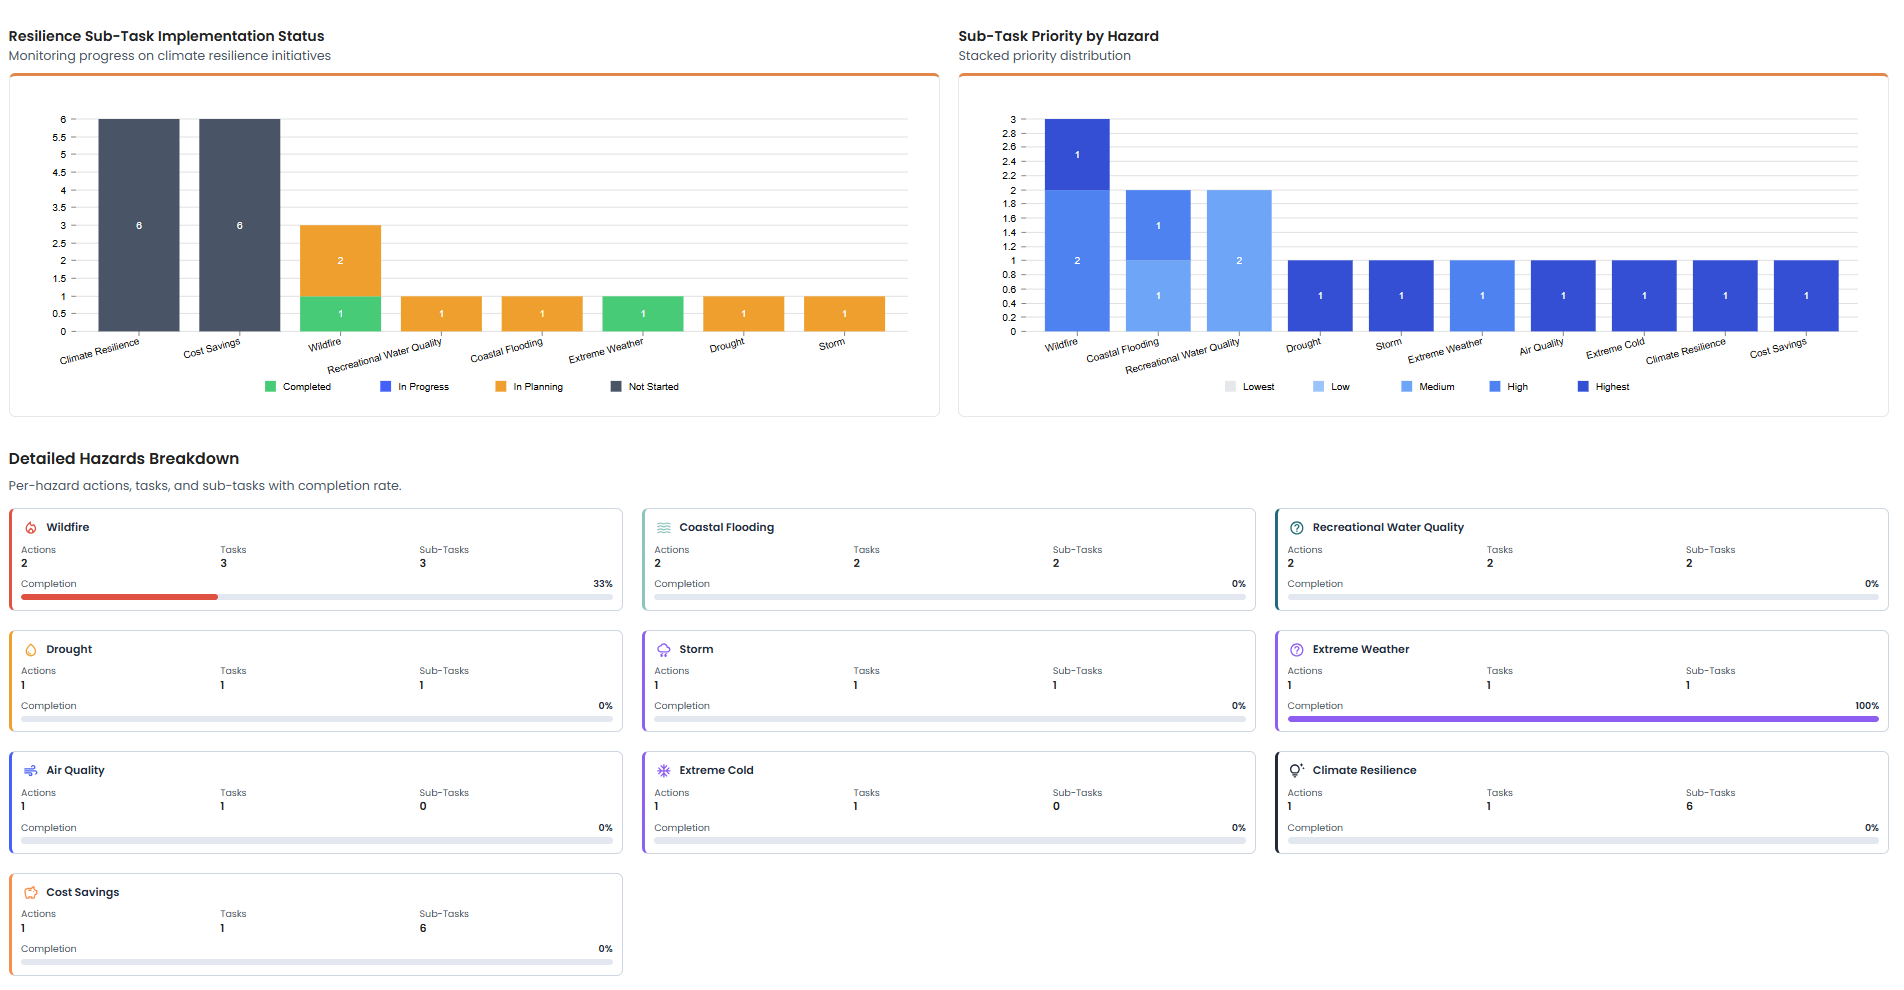Click the Sub-Task Priority by Hazard heading
The width and height of the screenshot is (1904, 990).
(1058, 36)
